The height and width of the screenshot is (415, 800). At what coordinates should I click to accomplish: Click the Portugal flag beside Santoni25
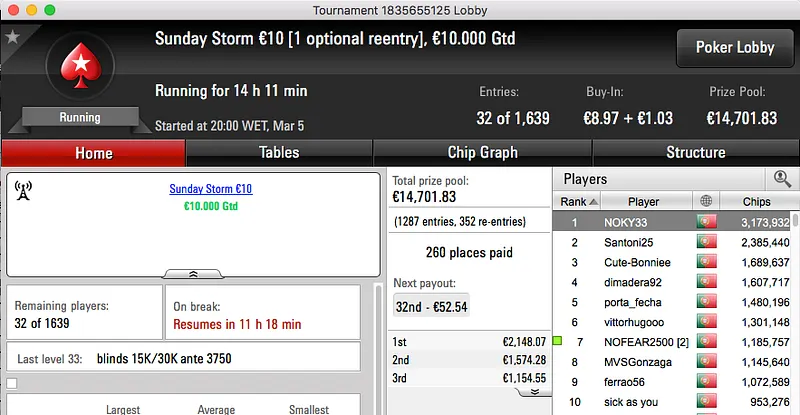(708, 242)
